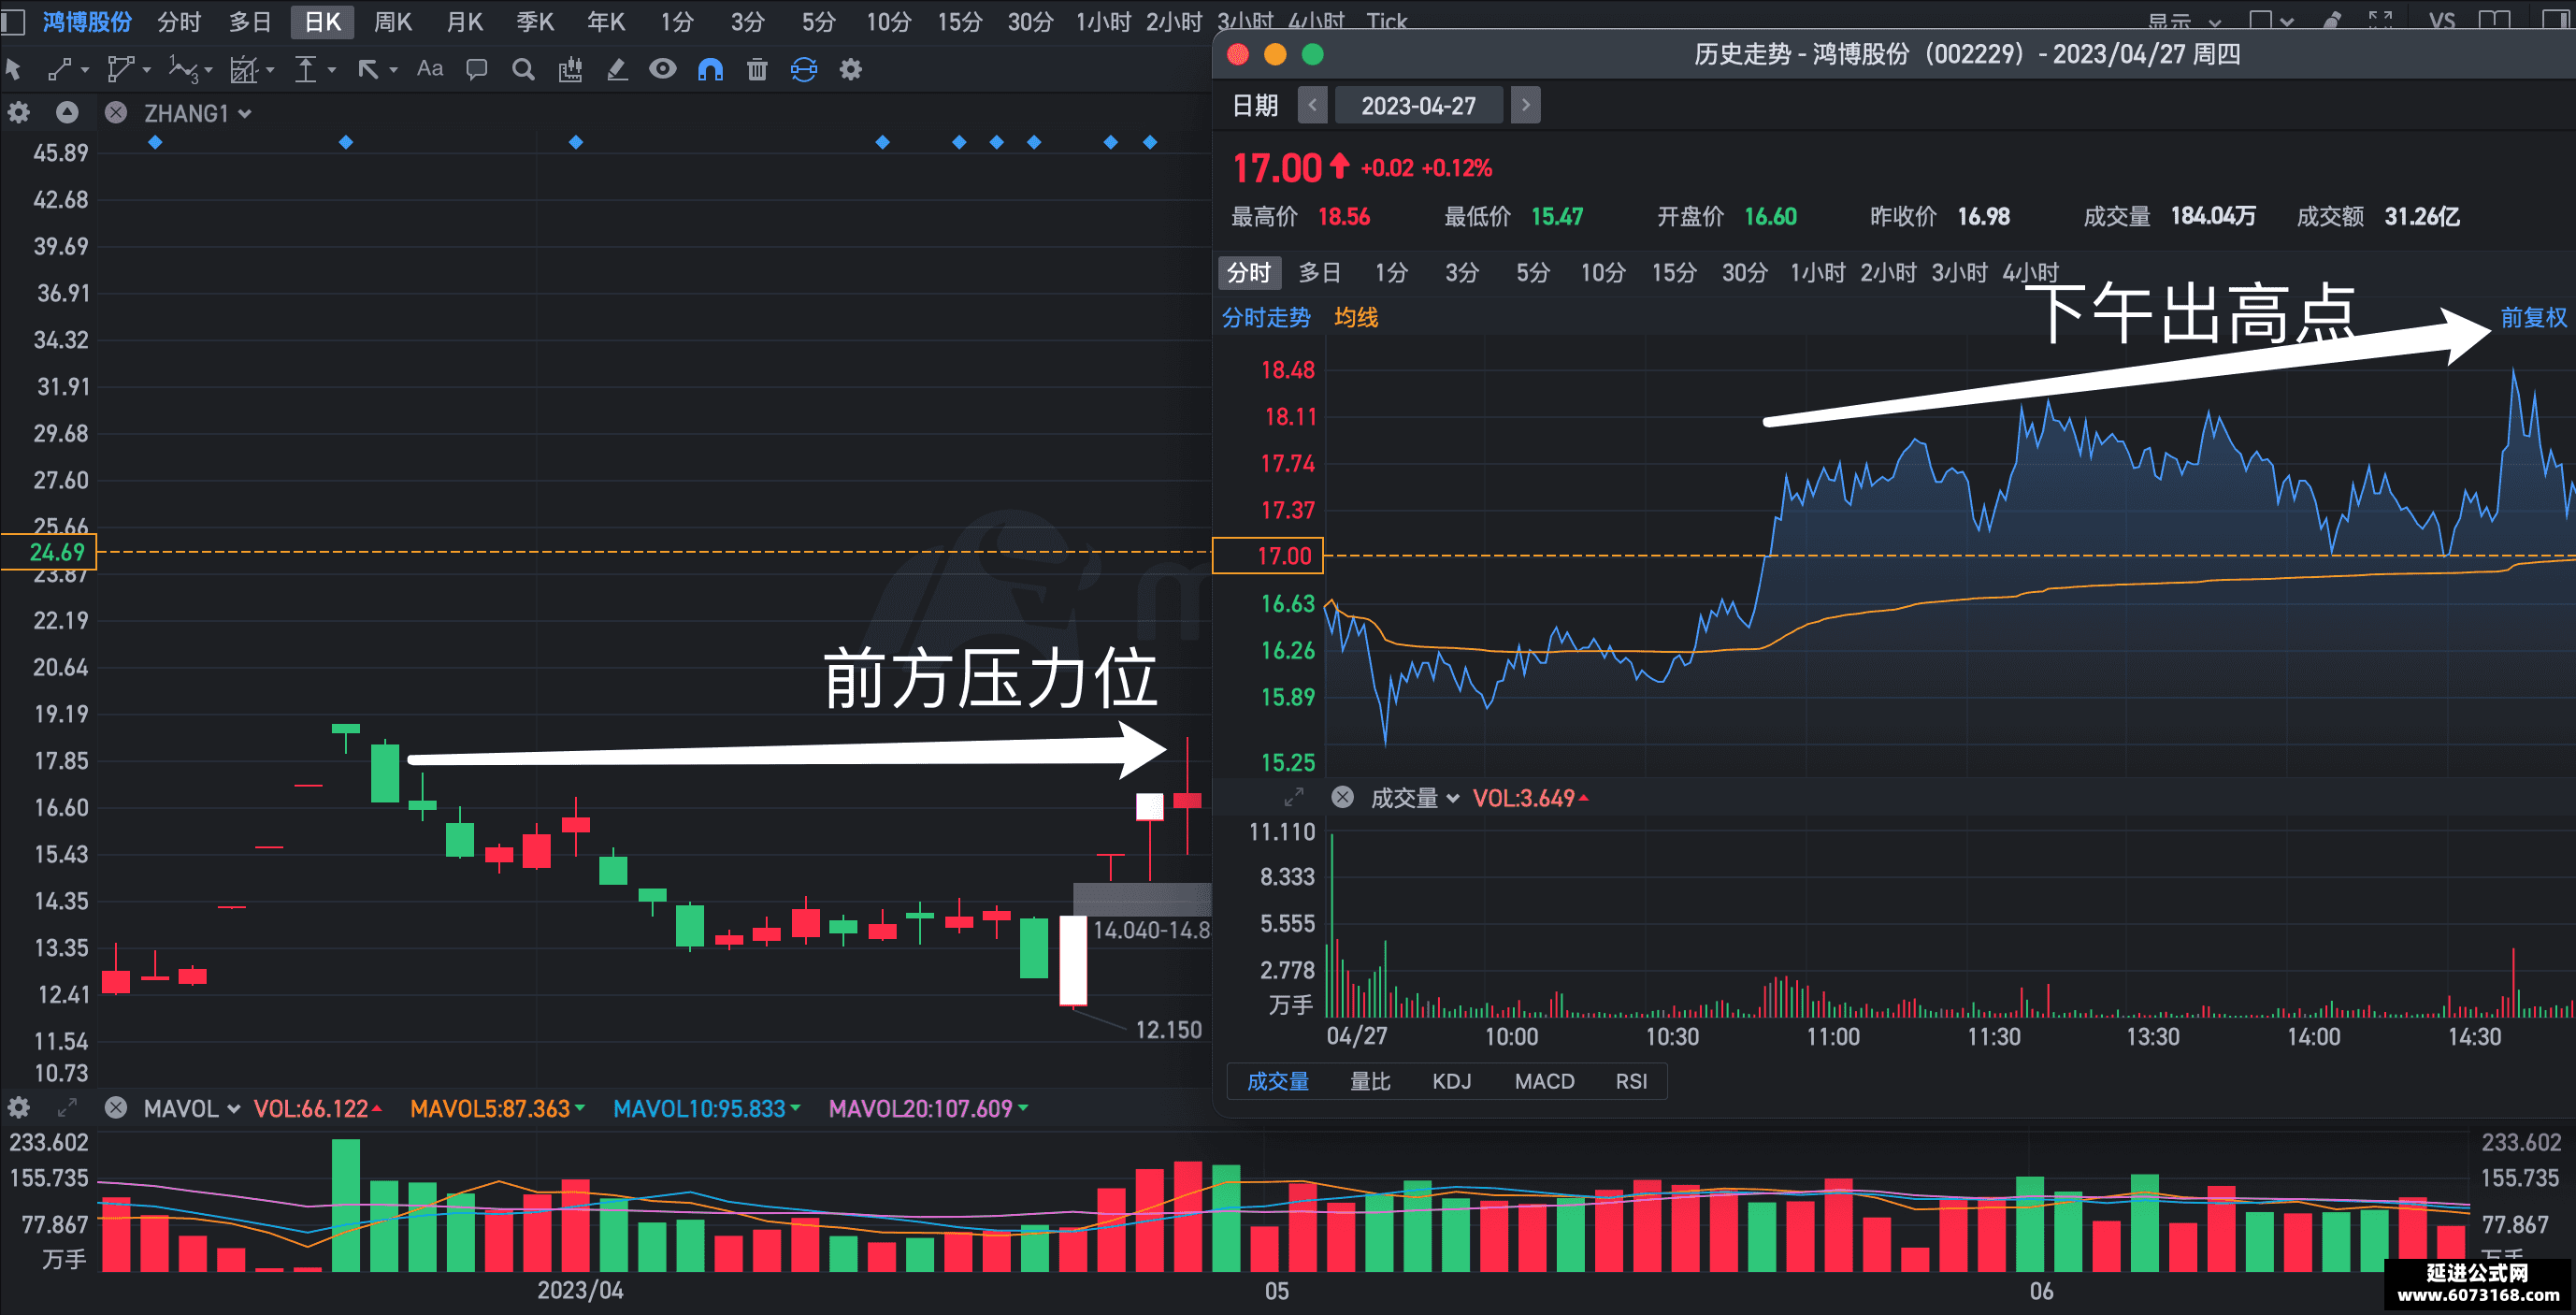Viewport: 2576px width, 1315px height.
Task: Click the trash icon to delete drawings
Action: click(x=757, y=69)
